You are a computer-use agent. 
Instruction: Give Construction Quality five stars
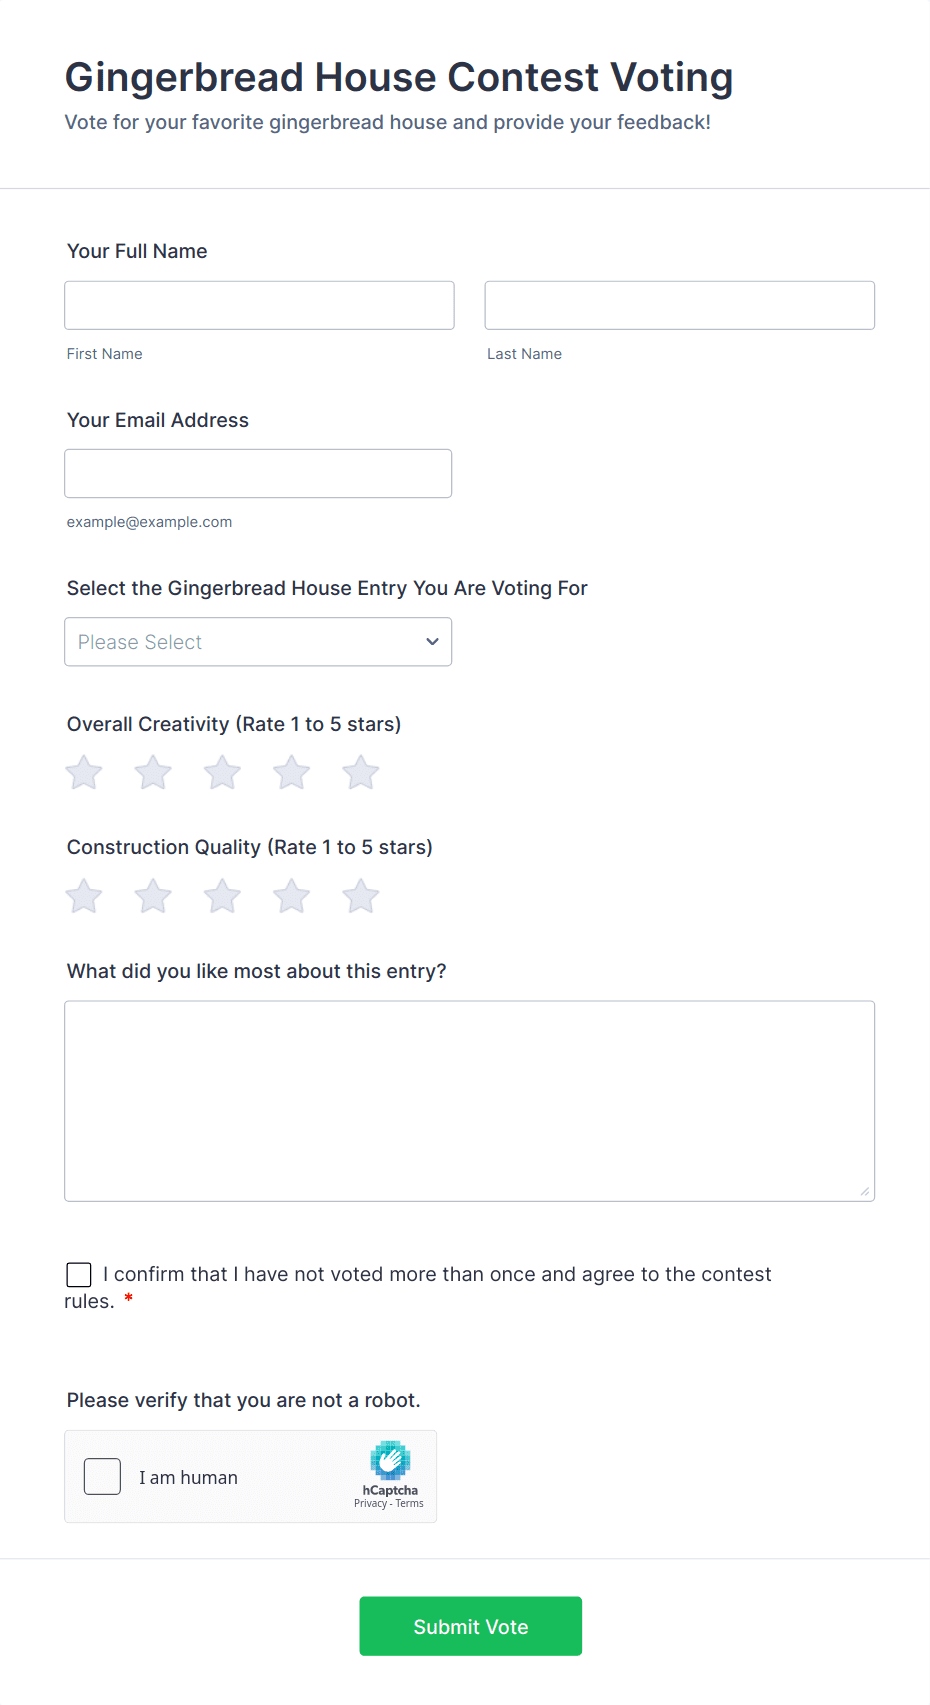coord(360,897)
